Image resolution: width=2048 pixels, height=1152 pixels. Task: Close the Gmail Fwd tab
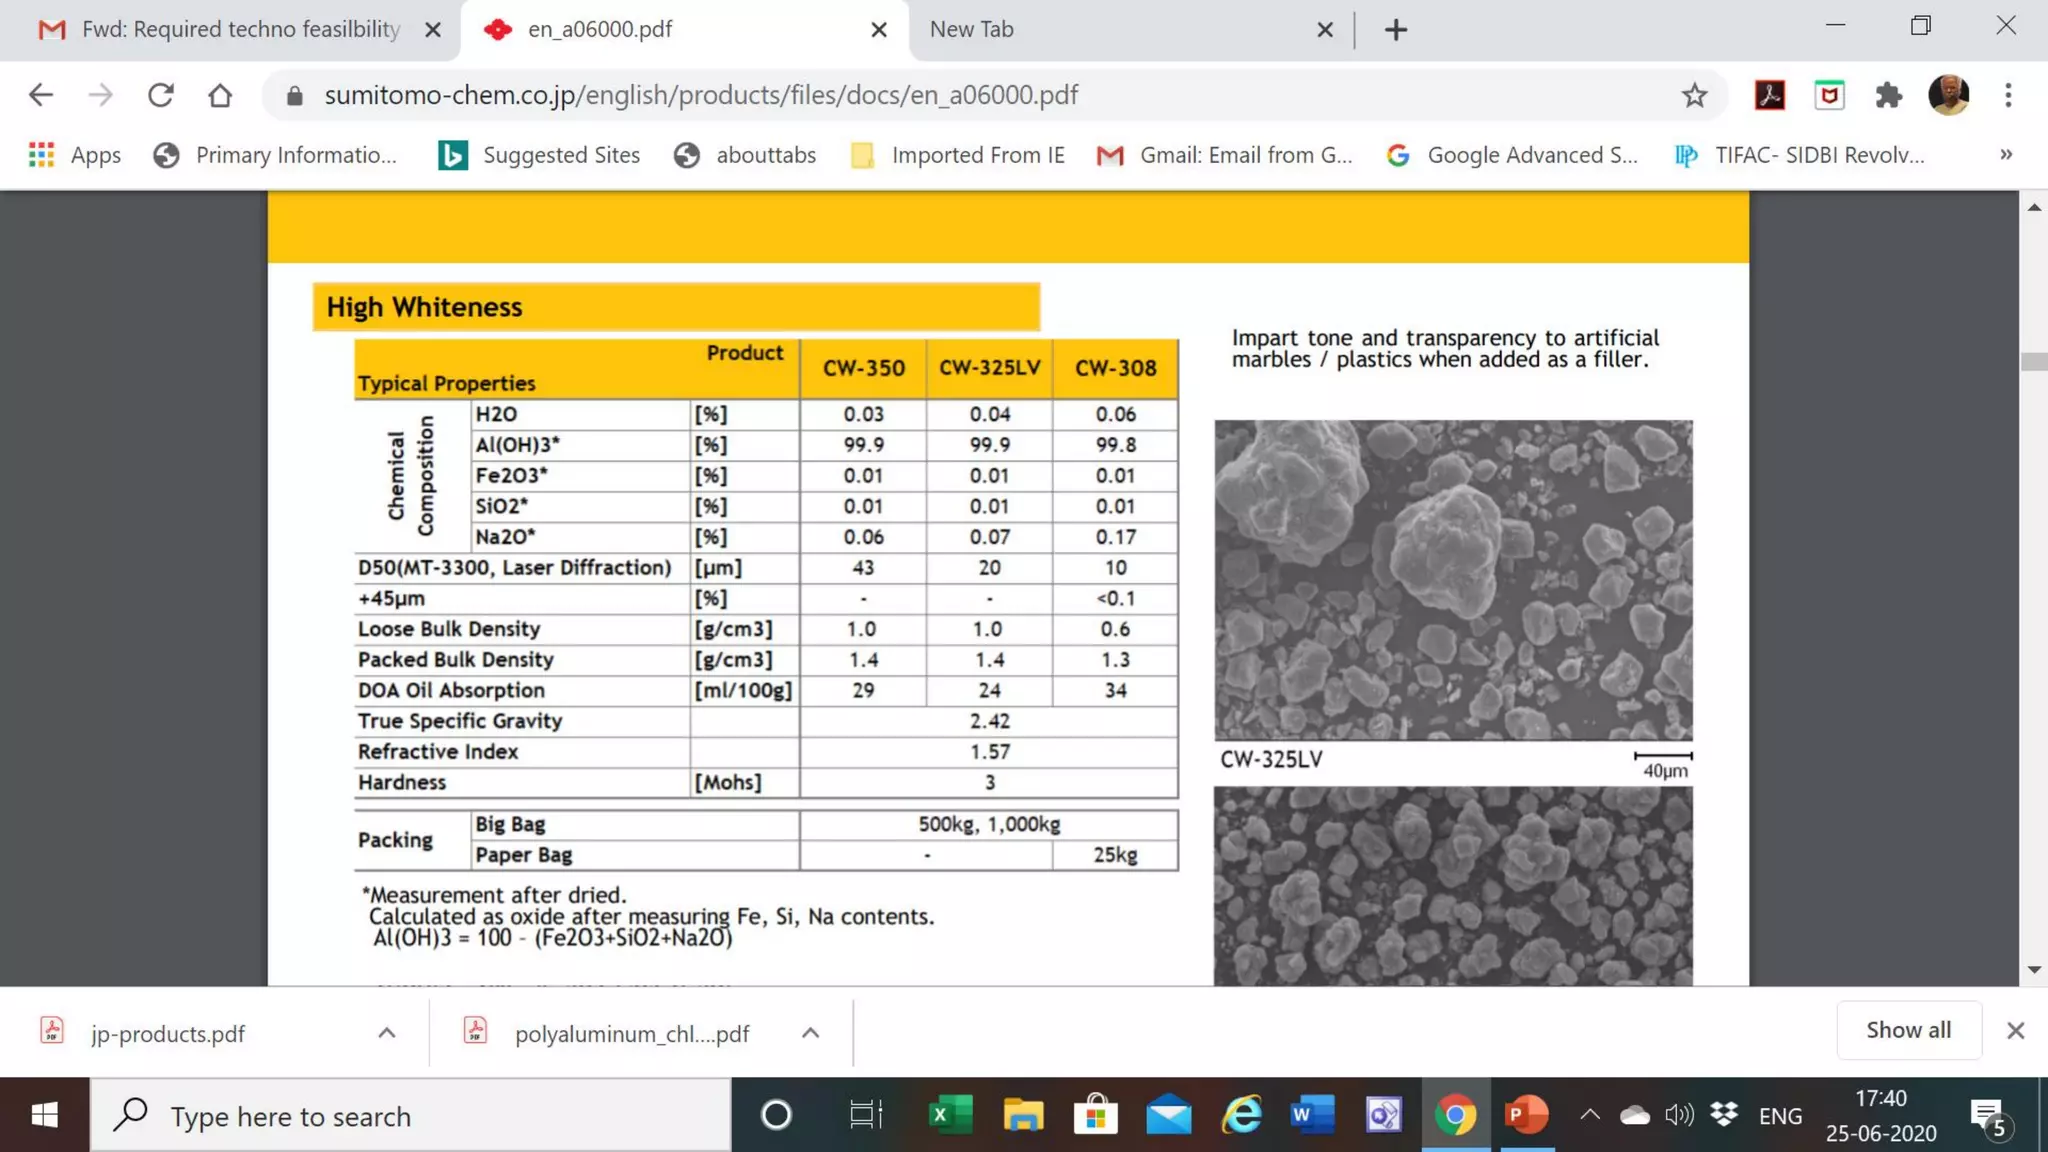pos(433,30)
